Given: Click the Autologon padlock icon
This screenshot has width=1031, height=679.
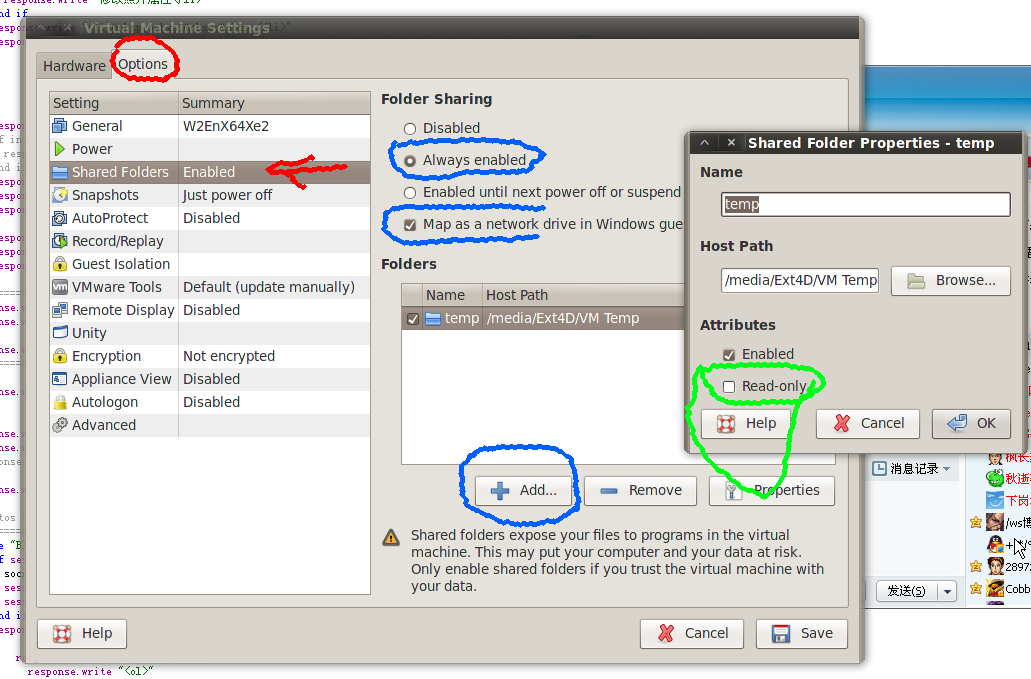Looking at the screenshot, I should (x=60, y=402).
